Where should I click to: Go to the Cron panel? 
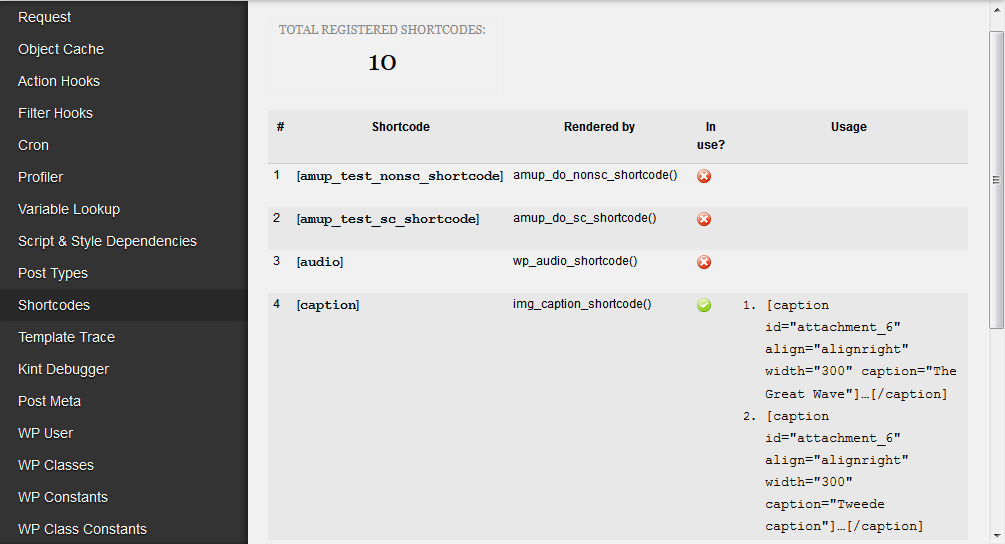click(x=33, y=145)
